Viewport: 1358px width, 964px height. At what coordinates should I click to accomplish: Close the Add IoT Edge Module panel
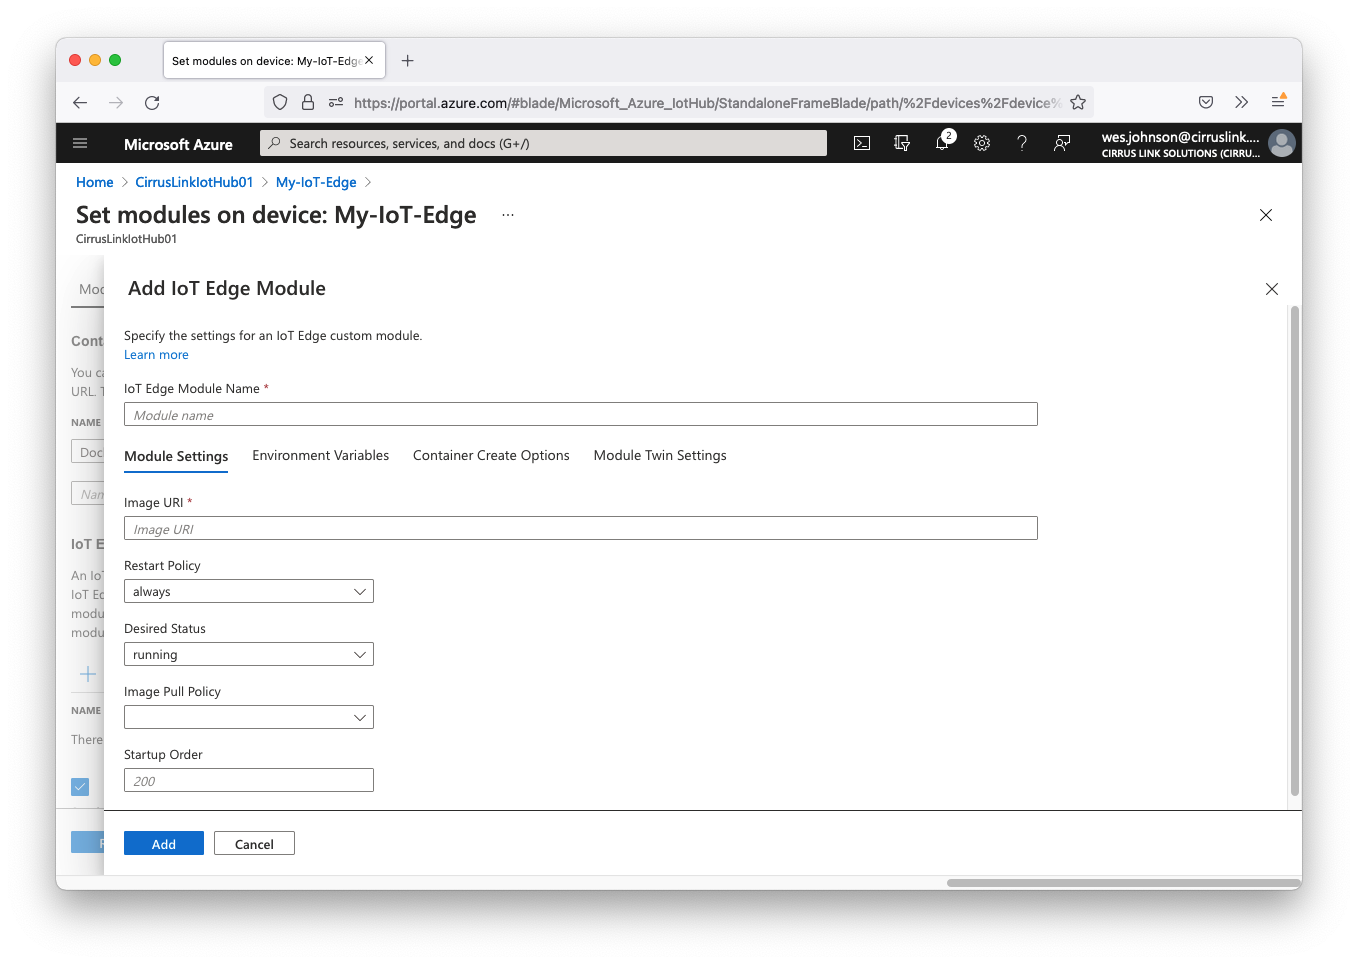coord(1272,289)
